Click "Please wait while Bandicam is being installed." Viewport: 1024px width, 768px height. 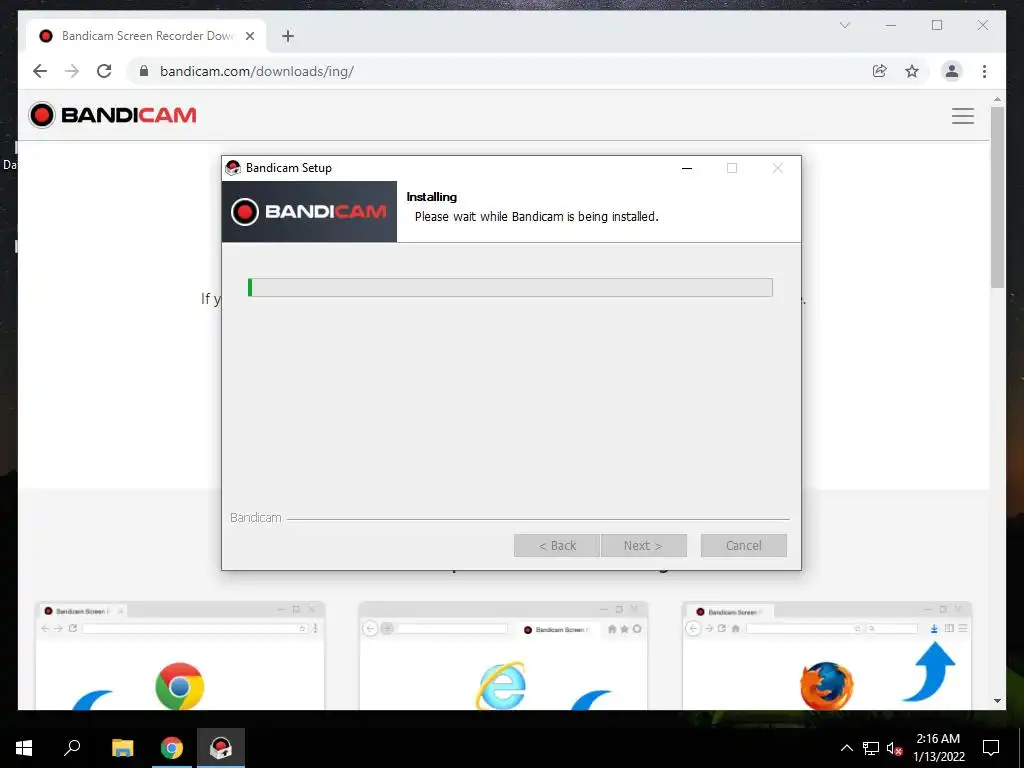coord(537,217)
